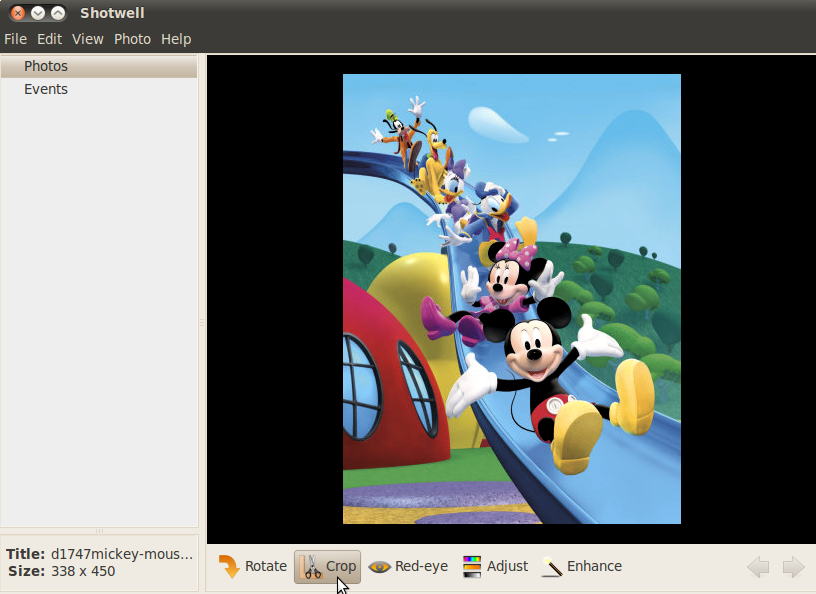
Task: Minimize the Shotwell window
Action: [x=38, y=13]
